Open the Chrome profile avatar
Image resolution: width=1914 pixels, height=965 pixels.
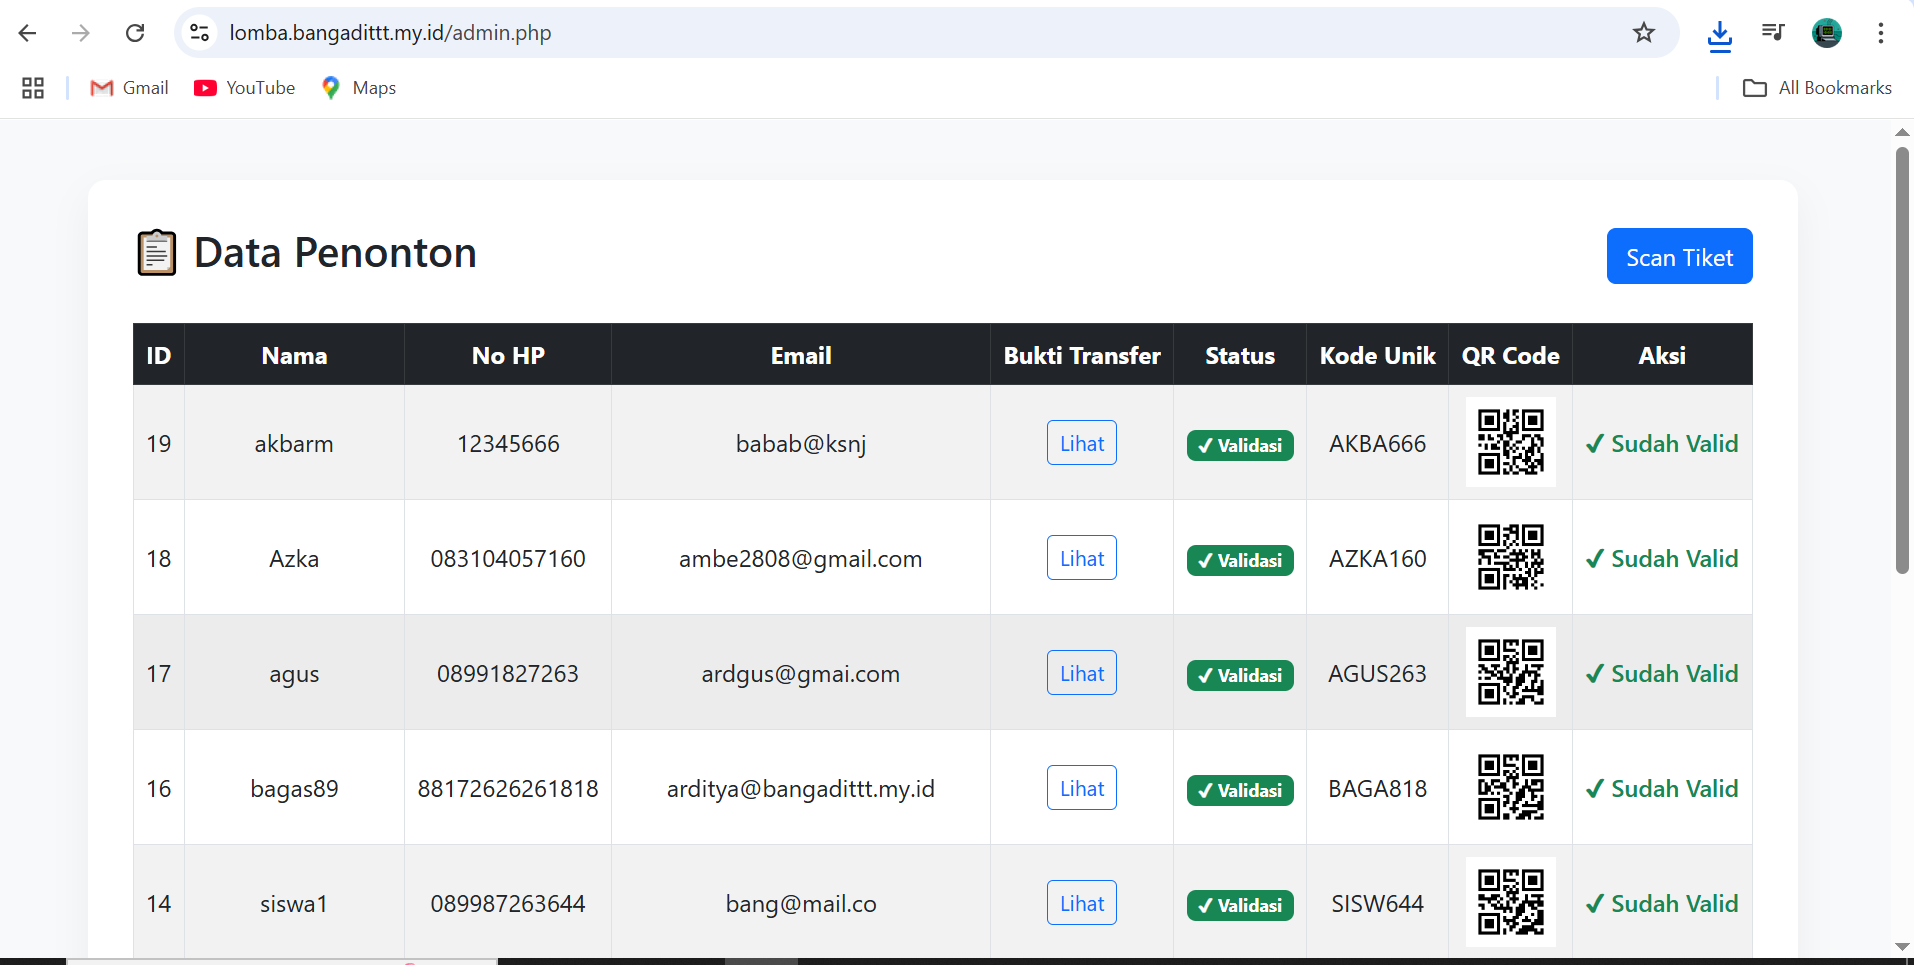pos(1826,33)
